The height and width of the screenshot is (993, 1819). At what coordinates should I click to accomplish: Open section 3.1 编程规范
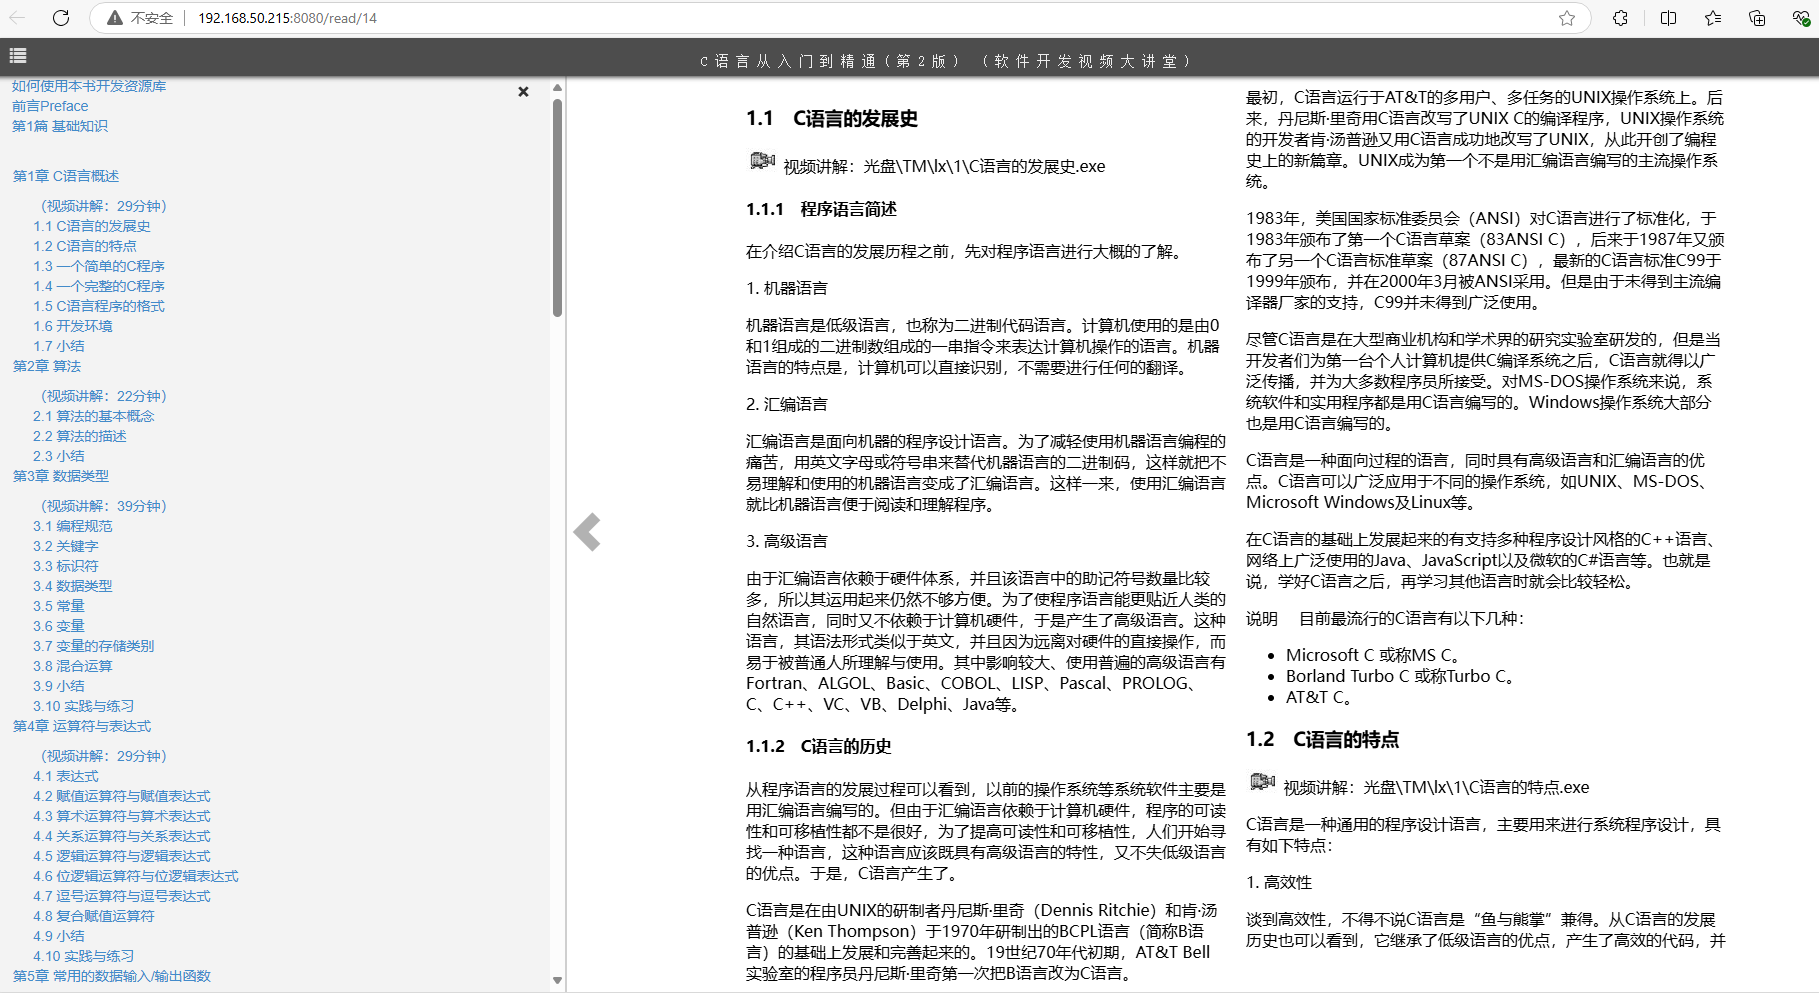(x=73, y=526)
